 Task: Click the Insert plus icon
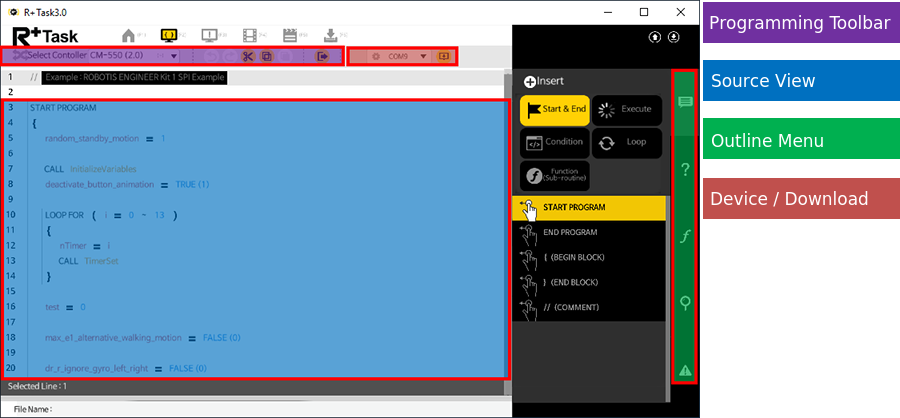tap(530, 82)
